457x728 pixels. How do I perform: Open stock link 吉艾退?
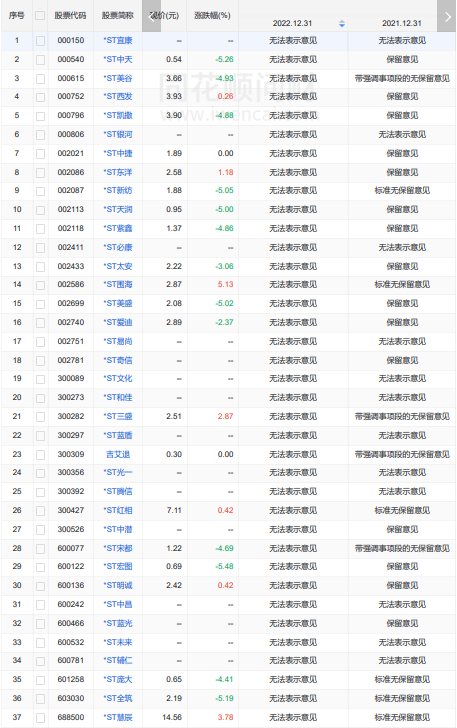[x=118, y=454]
